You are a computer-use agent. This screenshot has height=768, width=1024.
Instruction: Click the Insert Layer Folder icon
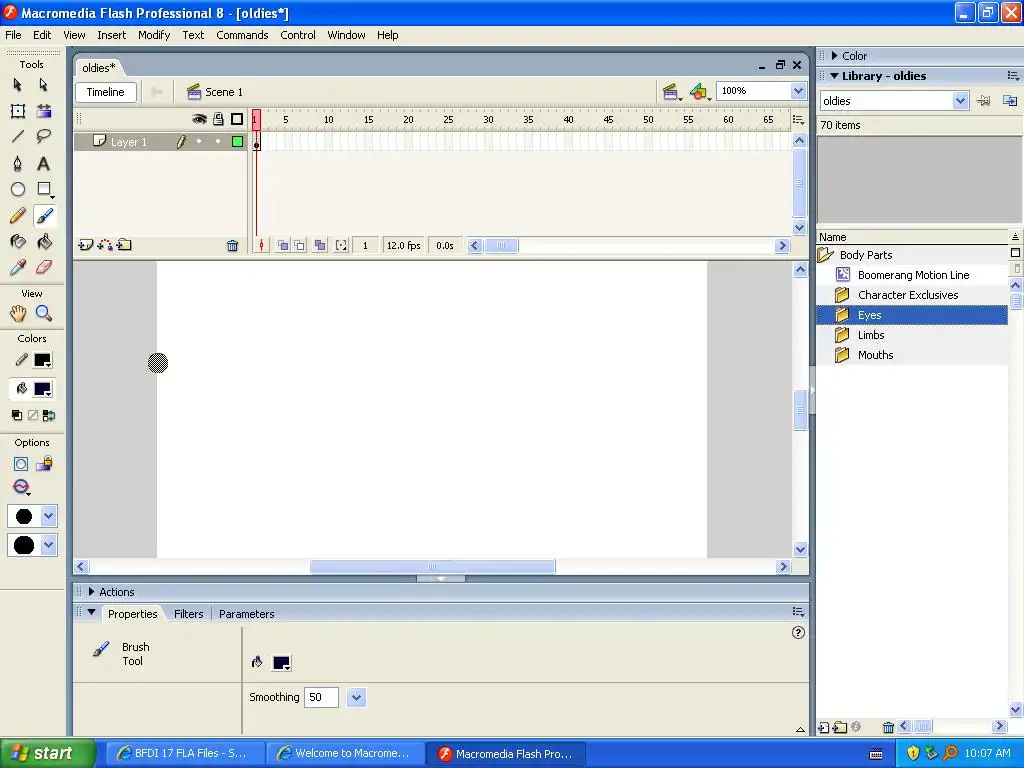coord(124,246)
